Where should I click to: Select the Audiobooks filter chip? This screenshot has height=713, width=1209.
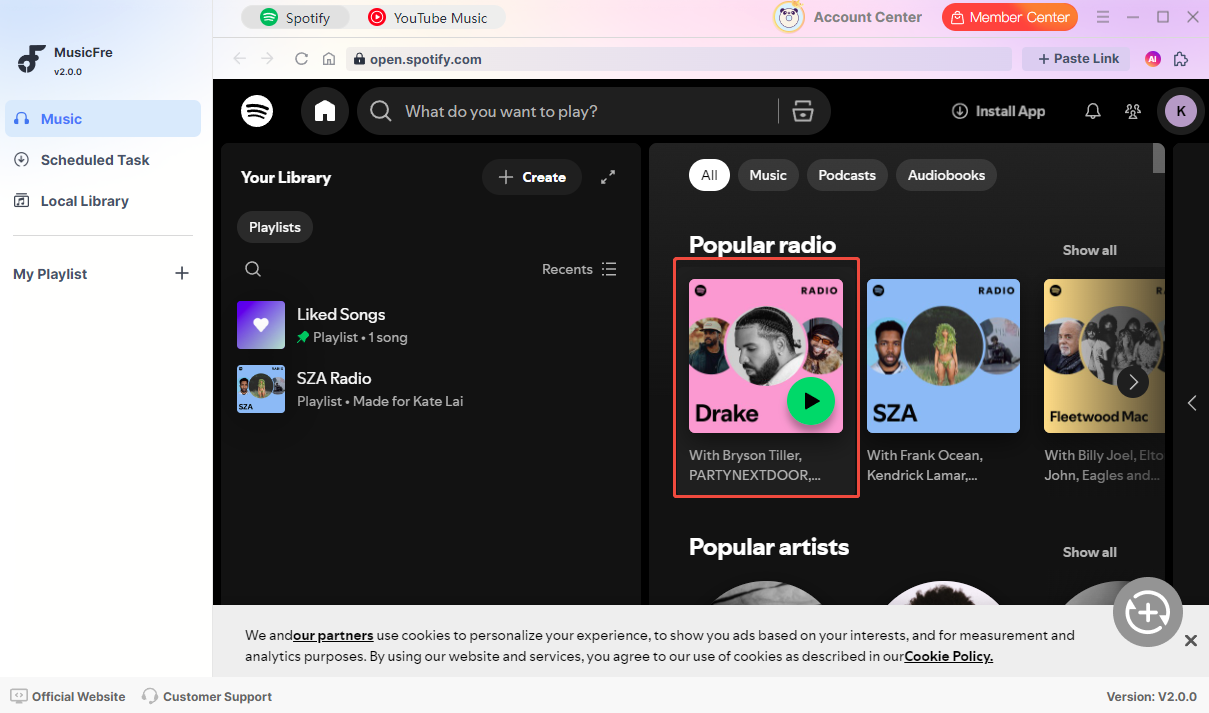point(946,175)
